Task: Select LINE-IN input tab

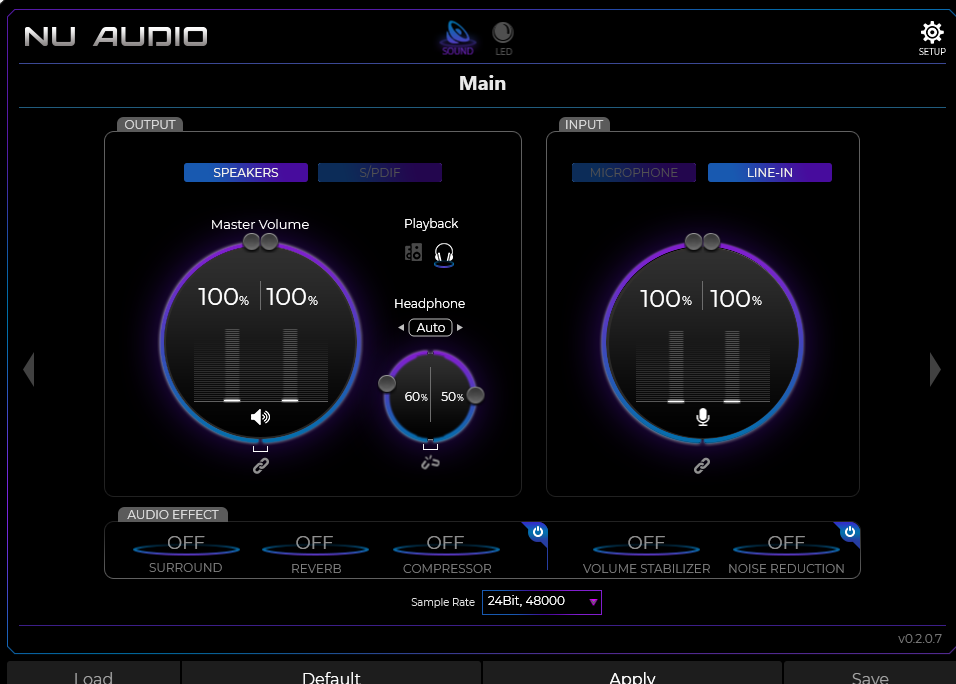Action: 769,173
